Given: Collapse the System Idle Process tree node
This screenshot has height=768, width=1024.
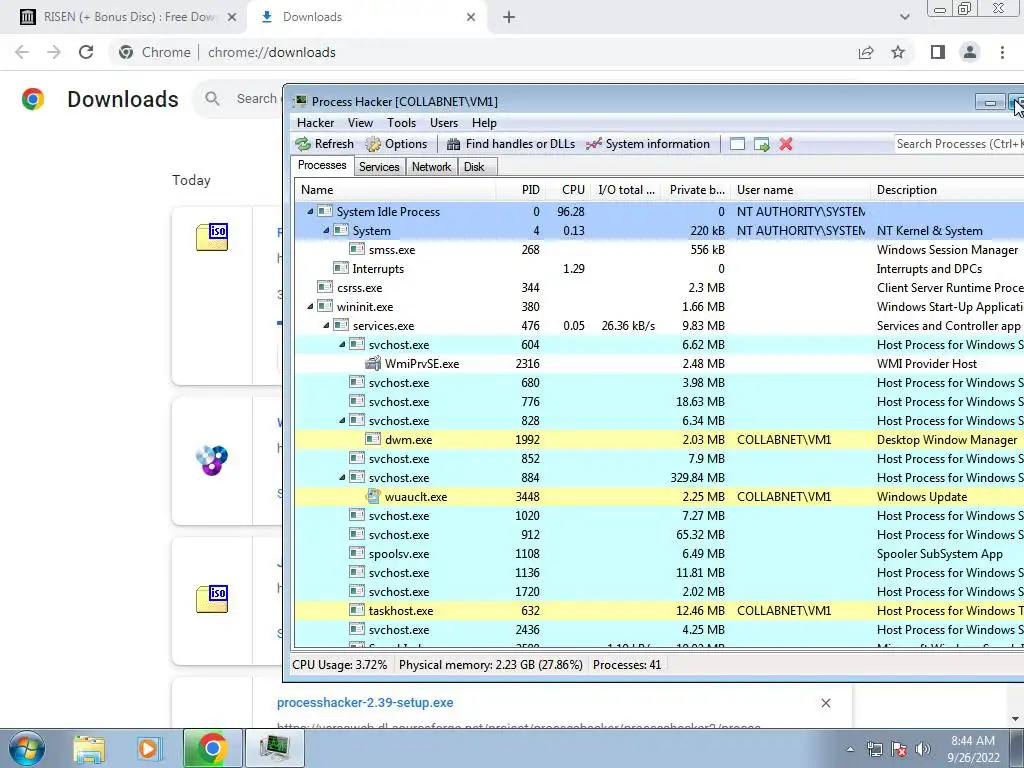Looking at the screenshot, I should (310, 212).
